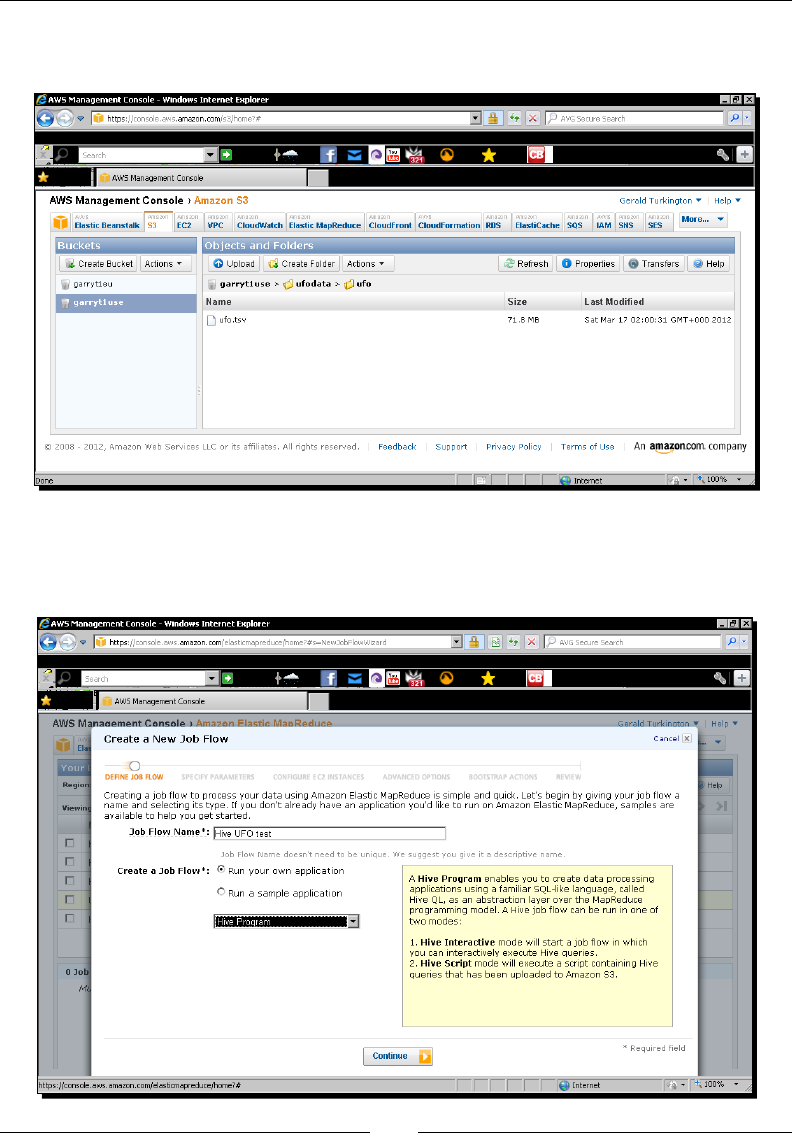The image size is (792, 1142).
Task: Select the garryt1eu bucket
Action: 126,284
